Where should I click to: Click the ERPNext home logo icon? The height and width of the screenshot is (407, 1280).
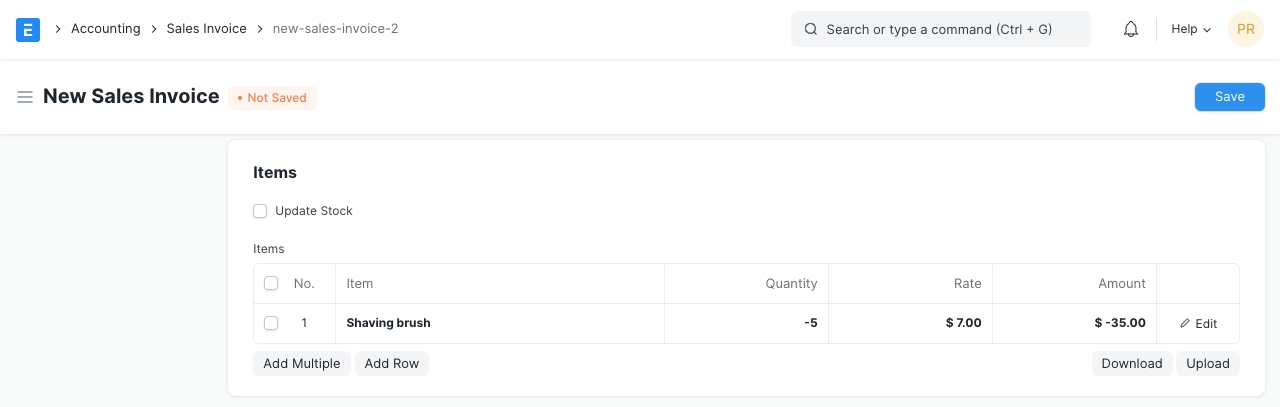point(28,29)
